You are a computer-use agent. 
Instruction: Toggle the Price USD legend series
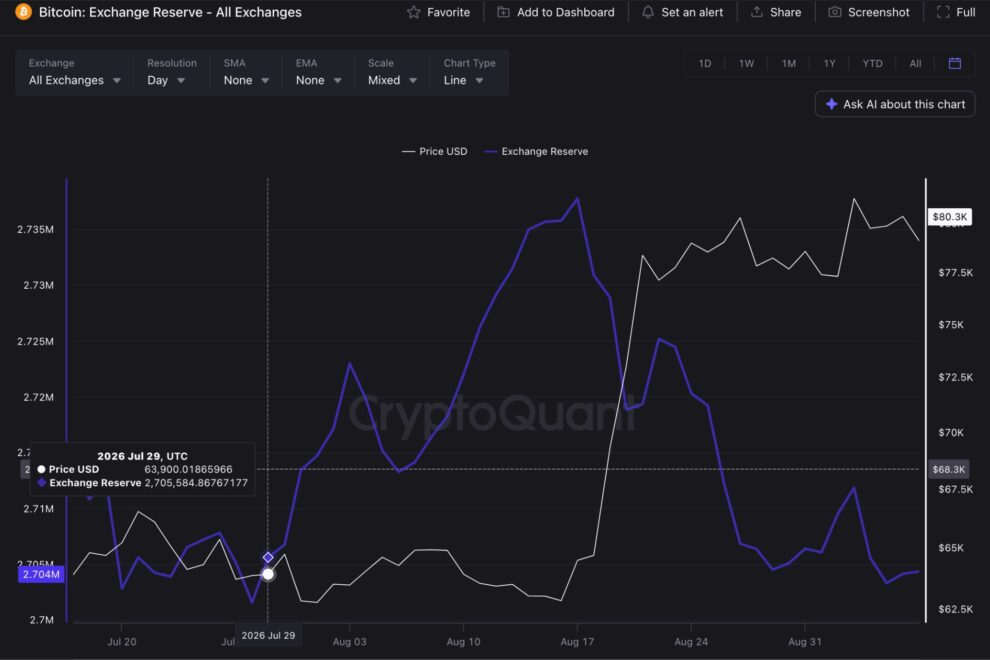(x=435, y=152)
